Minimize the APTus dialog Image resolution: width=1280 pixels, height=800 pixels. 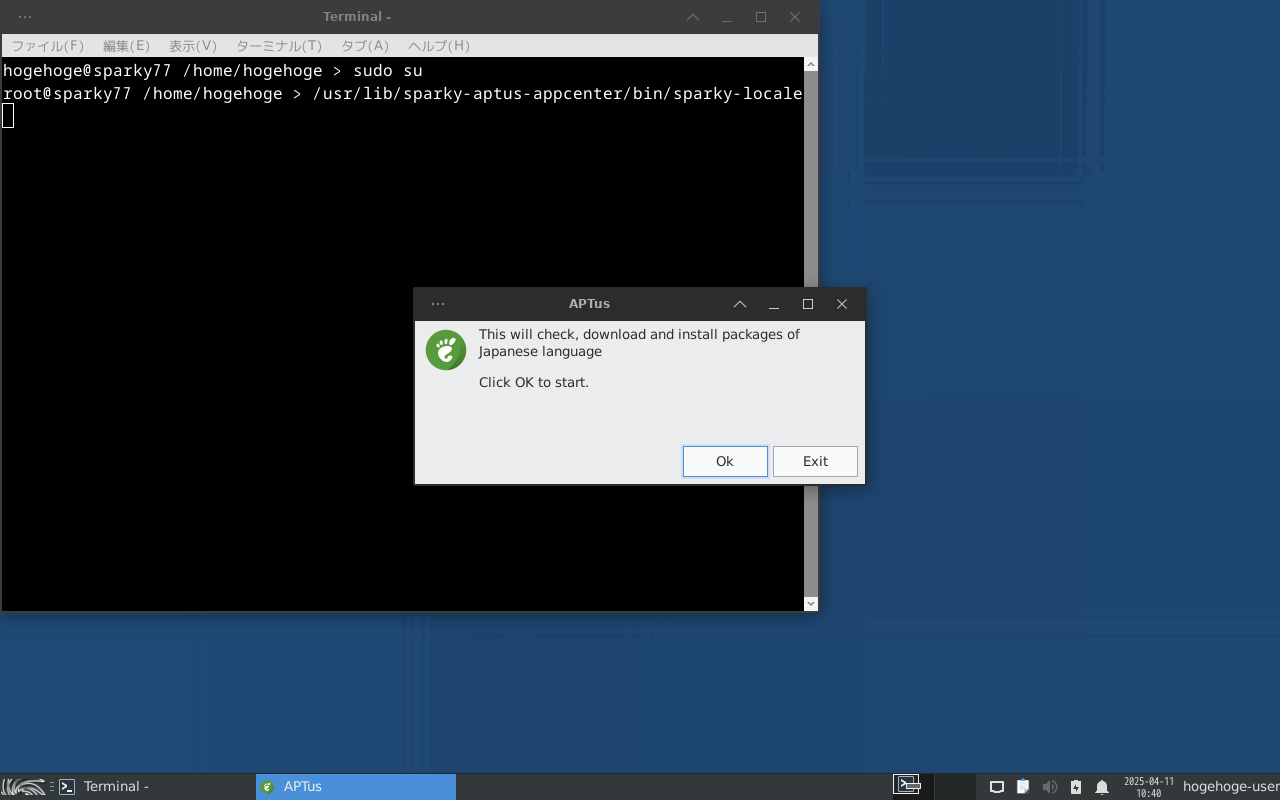(774, 304)
